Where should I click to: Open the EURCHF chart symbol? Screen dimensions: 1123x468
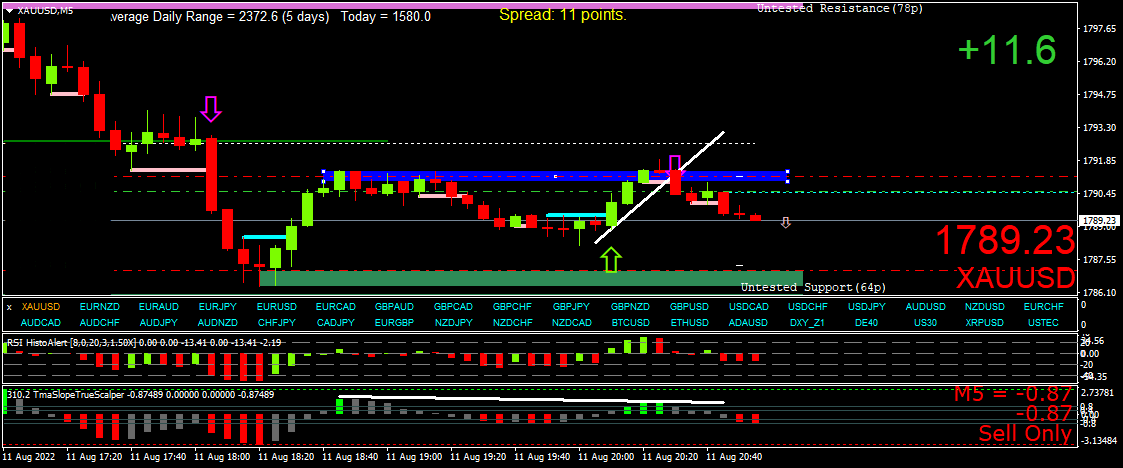coord(1044,307)
